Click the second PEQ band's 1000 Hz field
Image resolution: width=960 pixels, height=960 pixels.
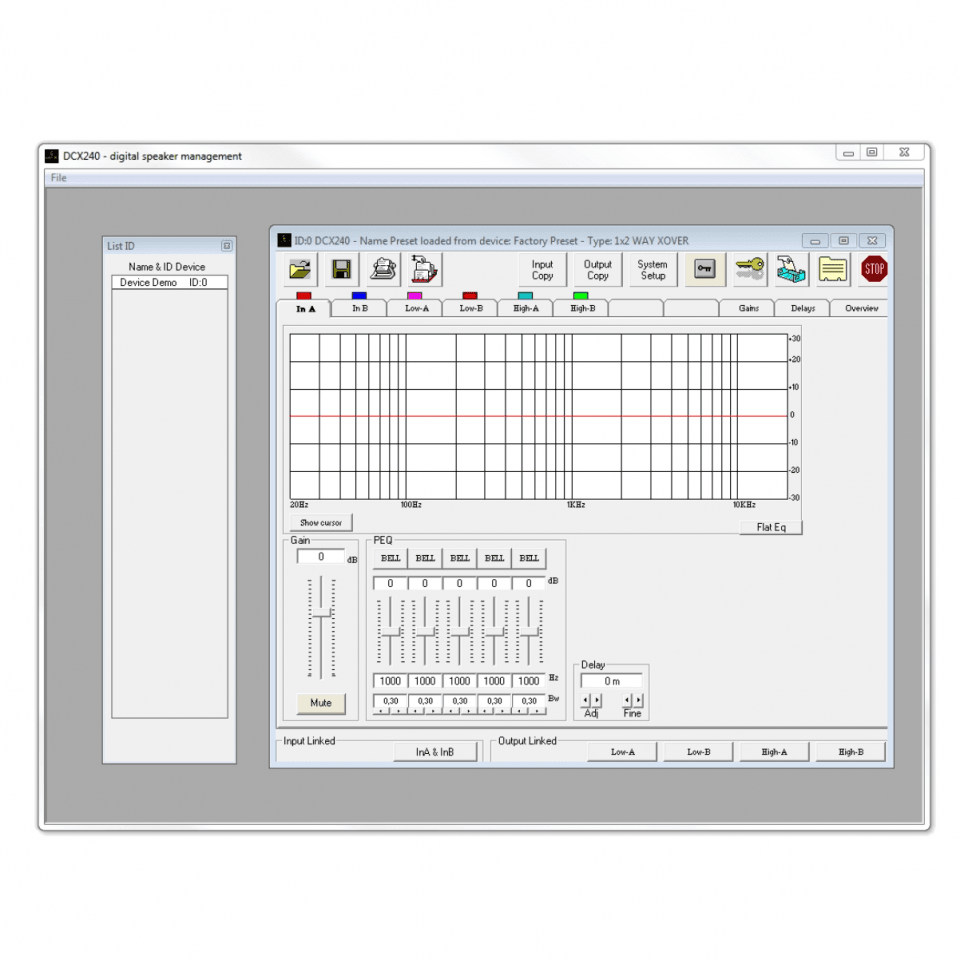[x=425, y=681]
